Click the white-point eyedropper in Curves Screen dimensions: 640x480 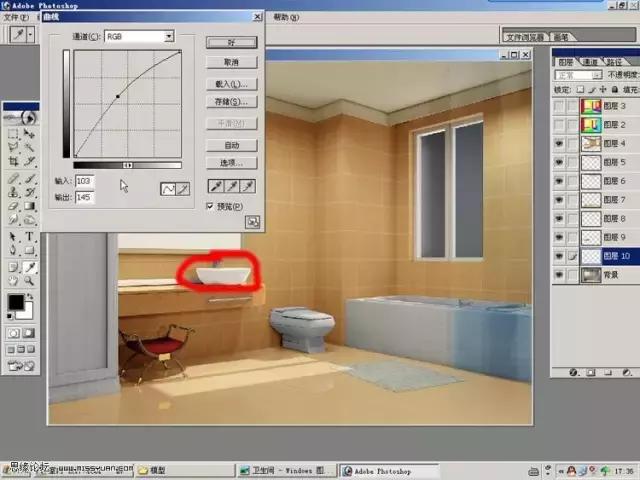tap(248, 186)
